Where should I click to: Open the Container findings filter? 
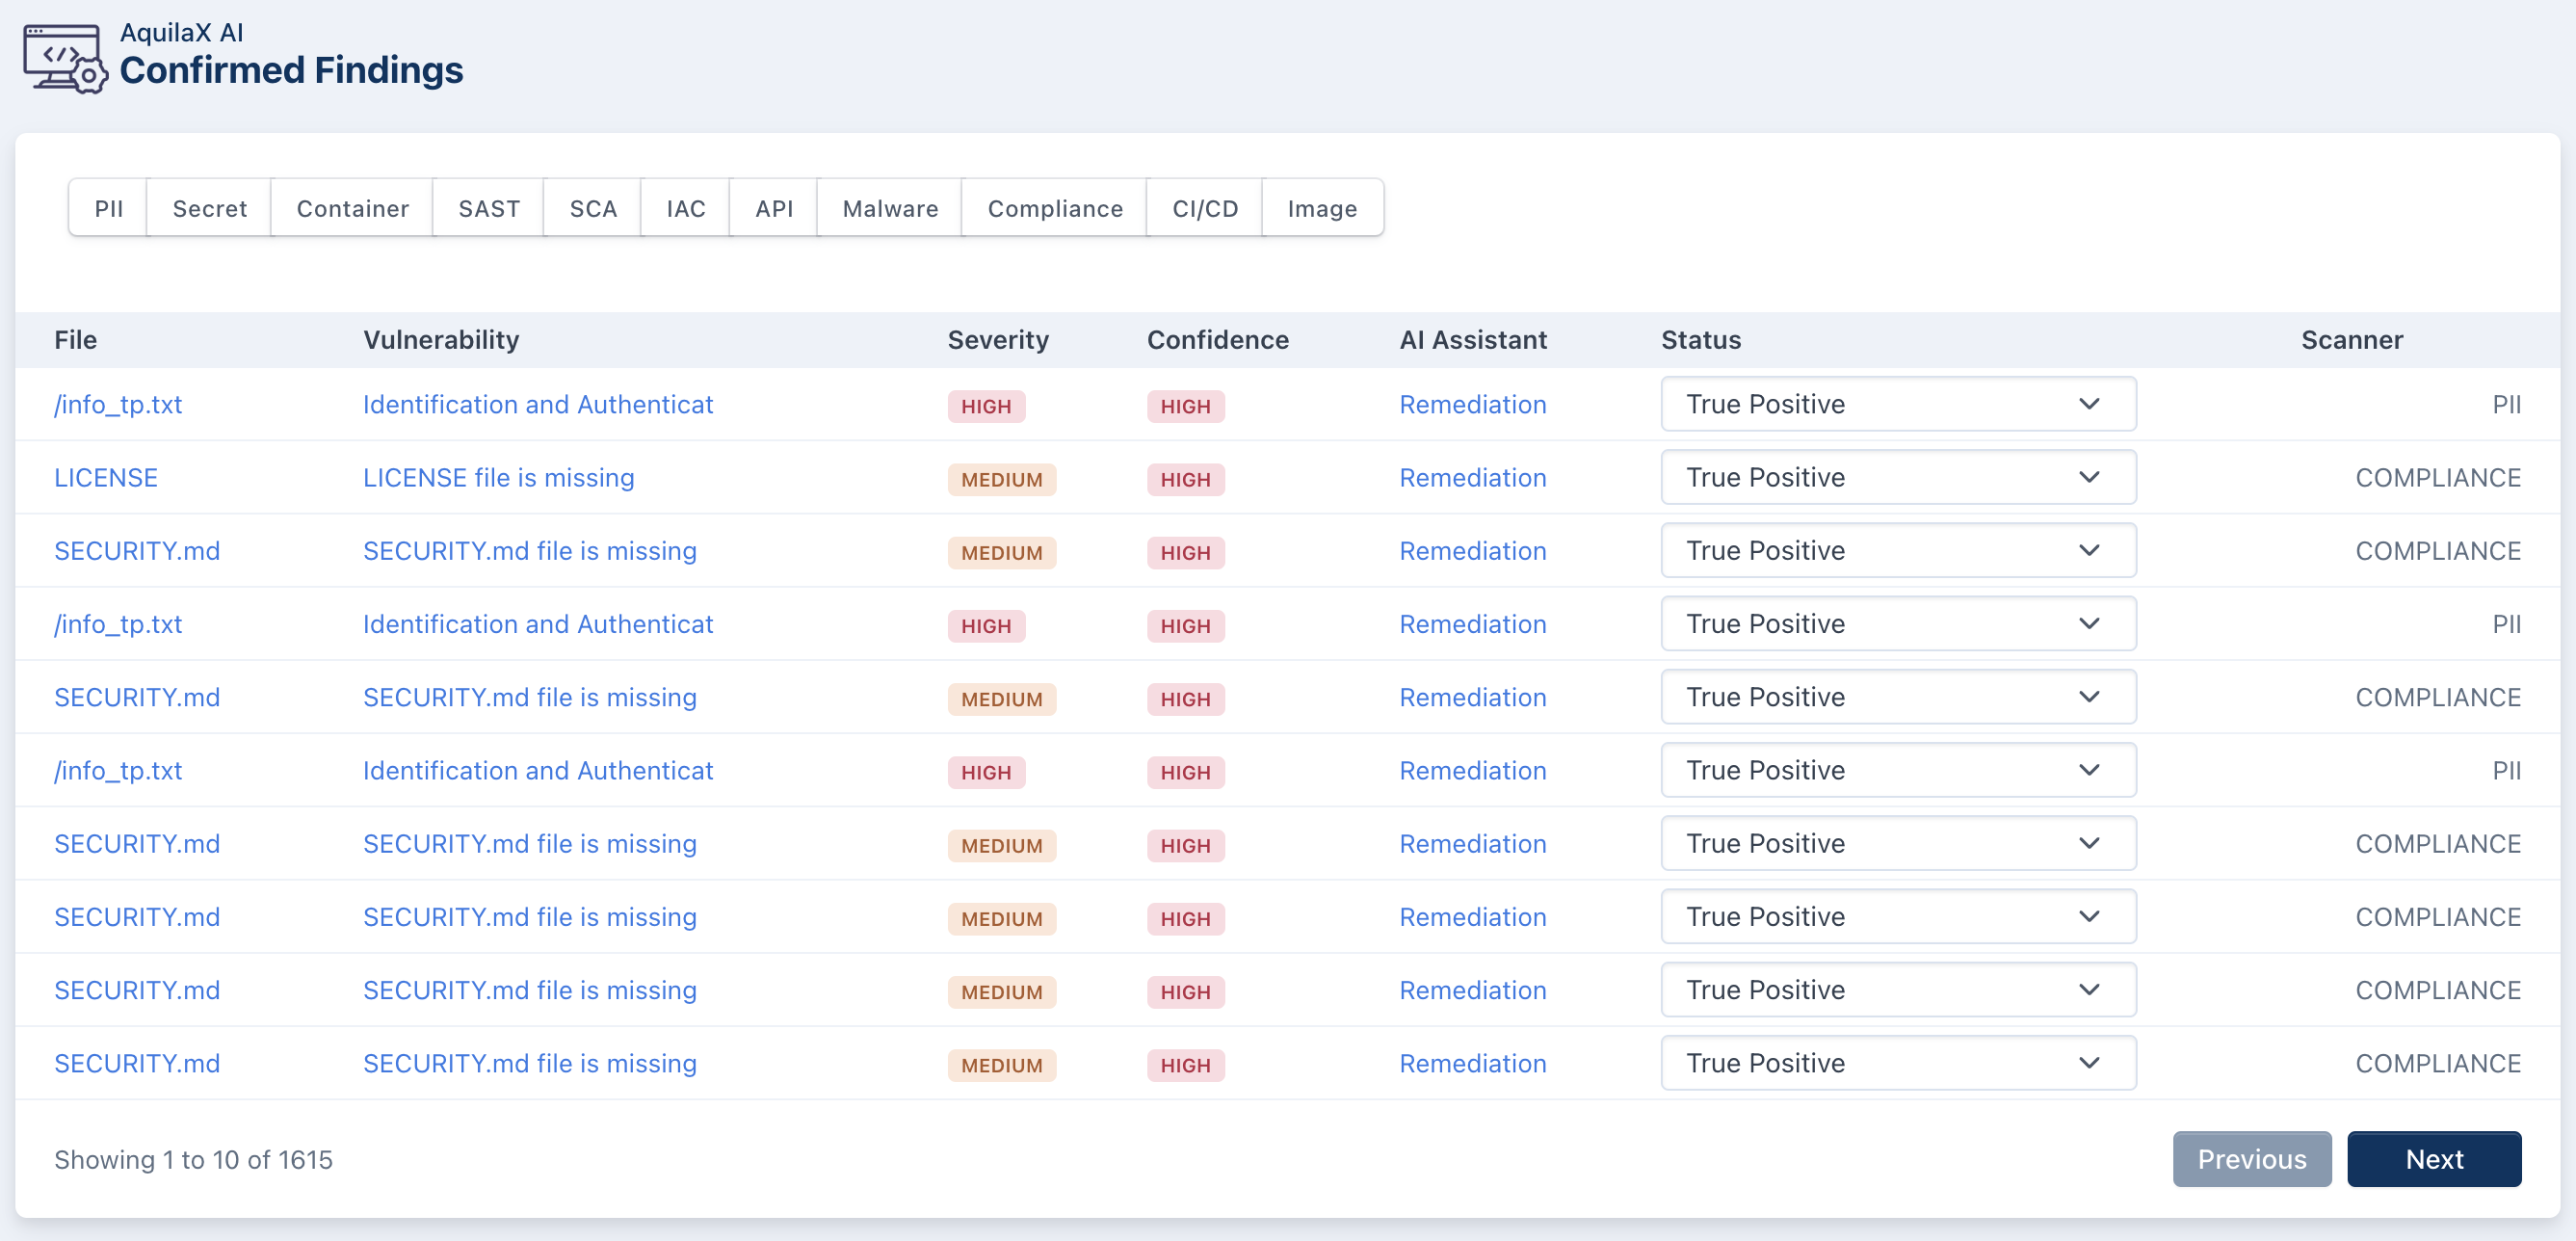(352, 208)
